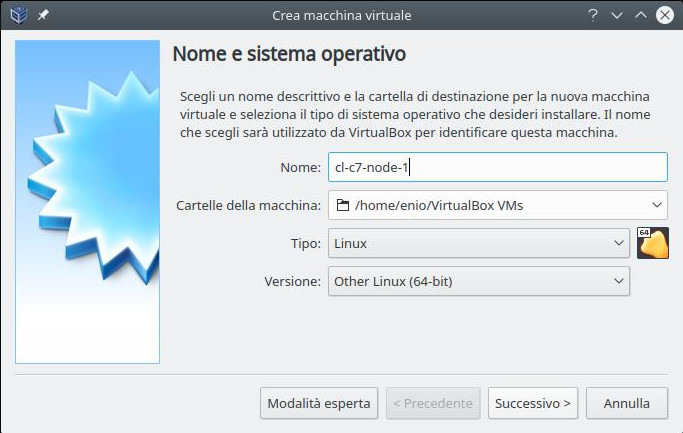Click the VirtualBox window menu icon
This screenshot has width=683, height=433.
pyautogui.click(x=17, y=15)
